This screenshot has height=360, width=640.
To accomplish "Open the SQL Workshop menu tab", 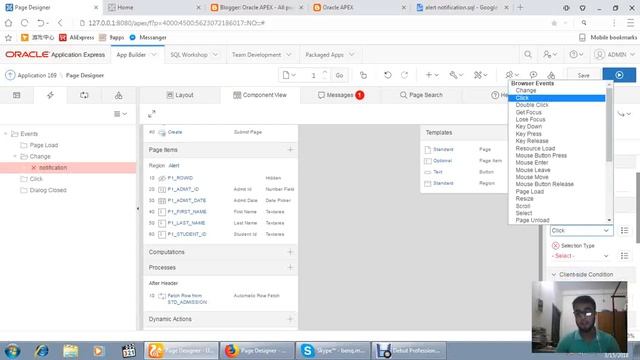I will point(193,55).
